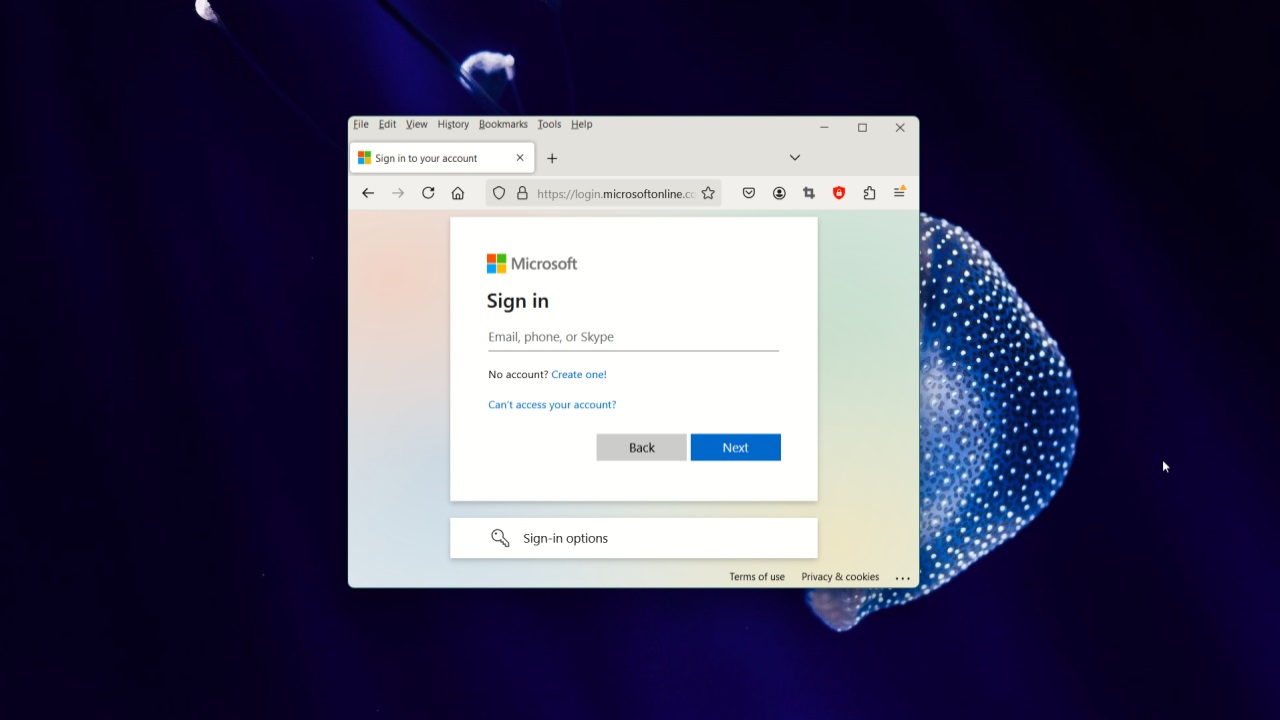Expand the ellipsis options on the sign-in page
The image size is (1280, 720).
pos(902,577)
